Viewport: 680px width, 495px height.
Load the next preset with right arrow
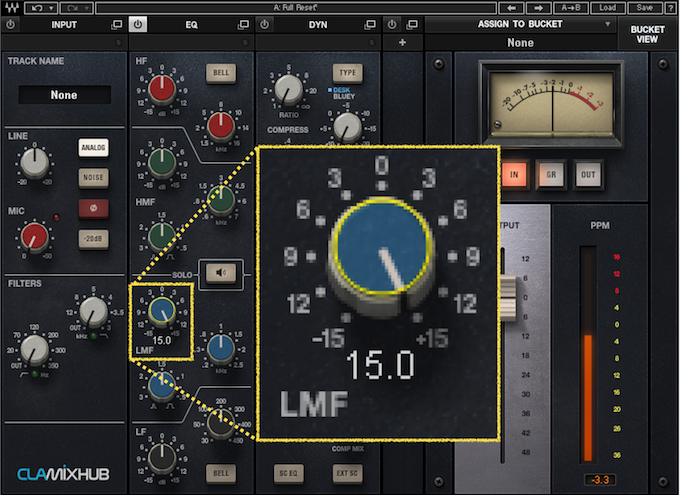coord(539,8)
